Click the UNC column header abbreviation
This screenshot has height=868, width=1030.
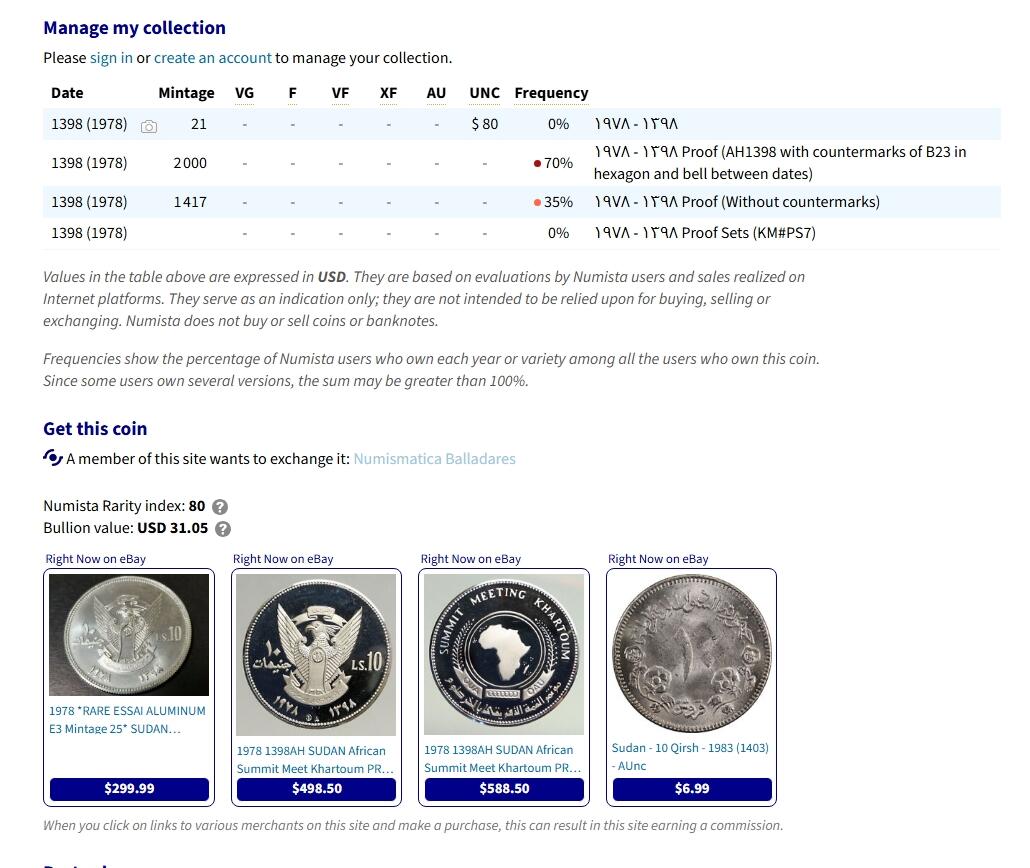(484, 93)
